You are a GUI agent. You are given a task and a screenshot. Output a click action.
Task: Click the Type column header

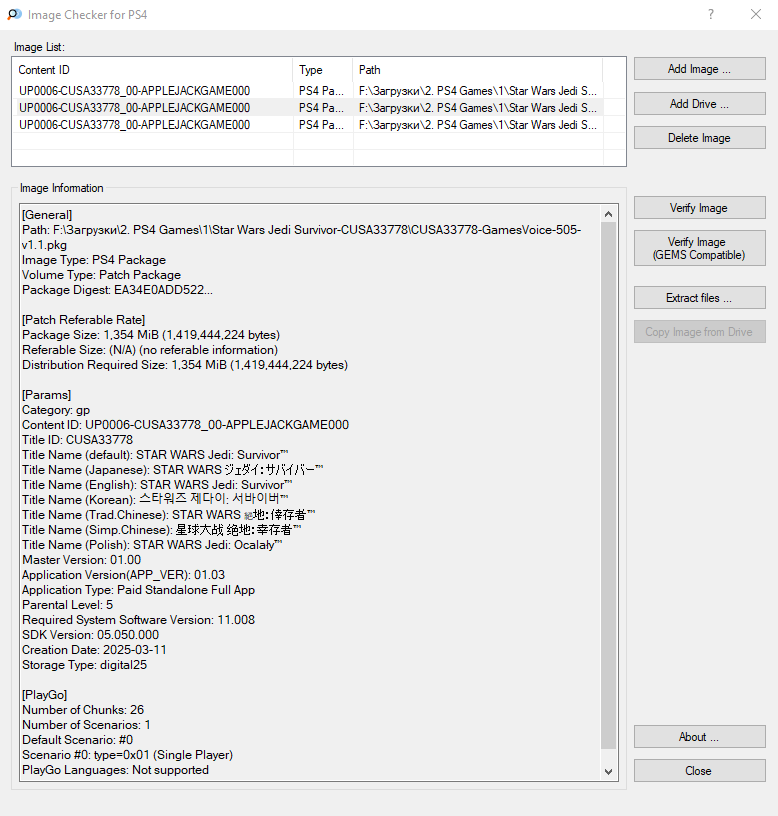click(x=323, y=70)
